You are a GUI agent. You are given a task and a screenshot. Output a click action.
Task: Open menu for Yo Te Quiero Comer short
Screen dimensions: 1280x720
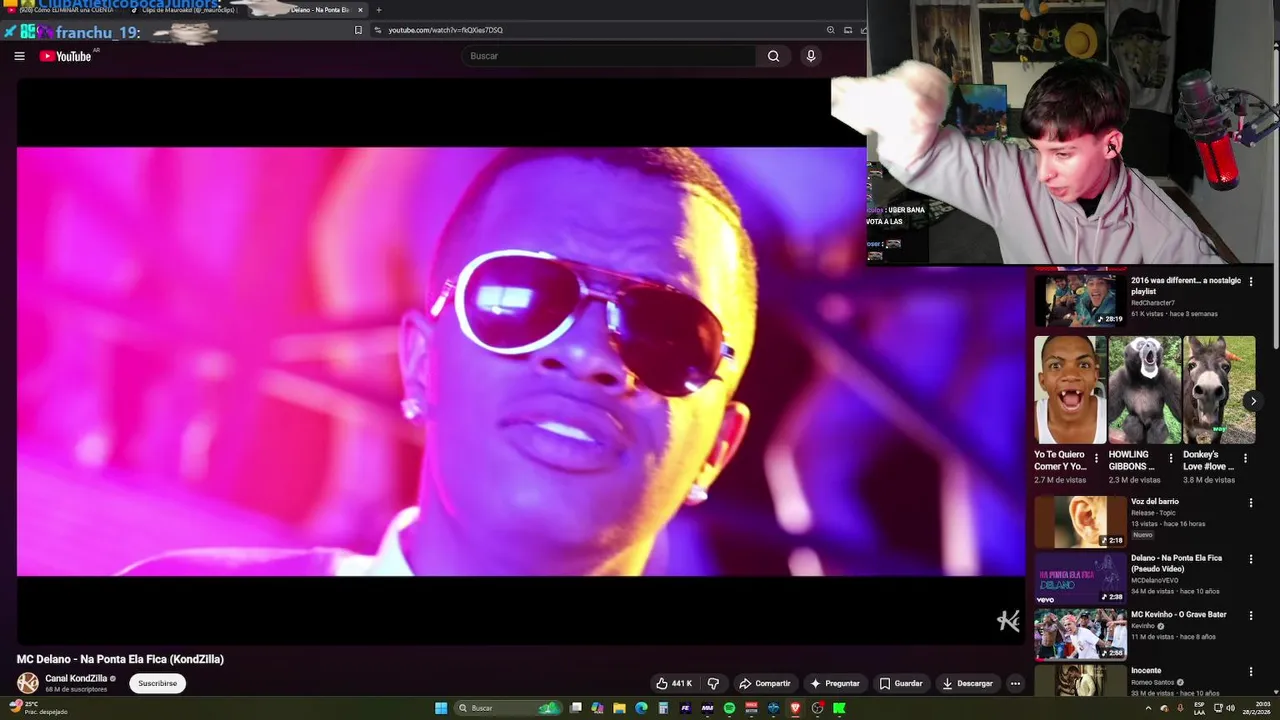tap(1096, 459)
